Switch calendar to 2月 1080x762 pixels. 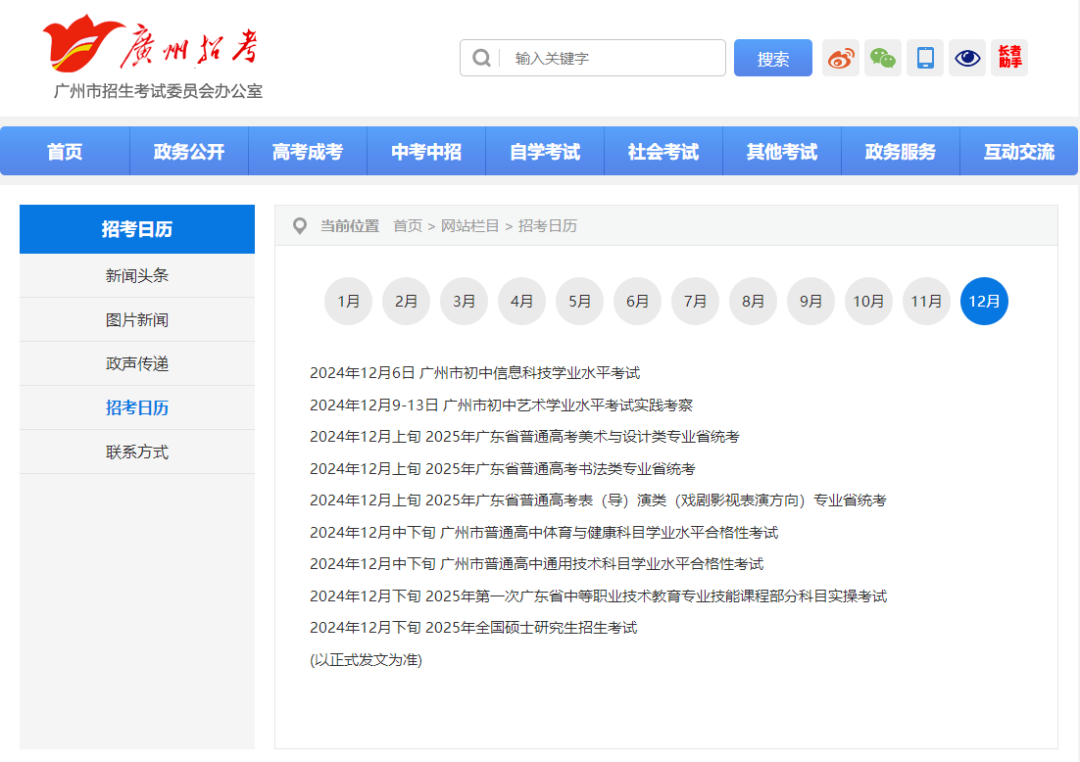pos(406,301)
